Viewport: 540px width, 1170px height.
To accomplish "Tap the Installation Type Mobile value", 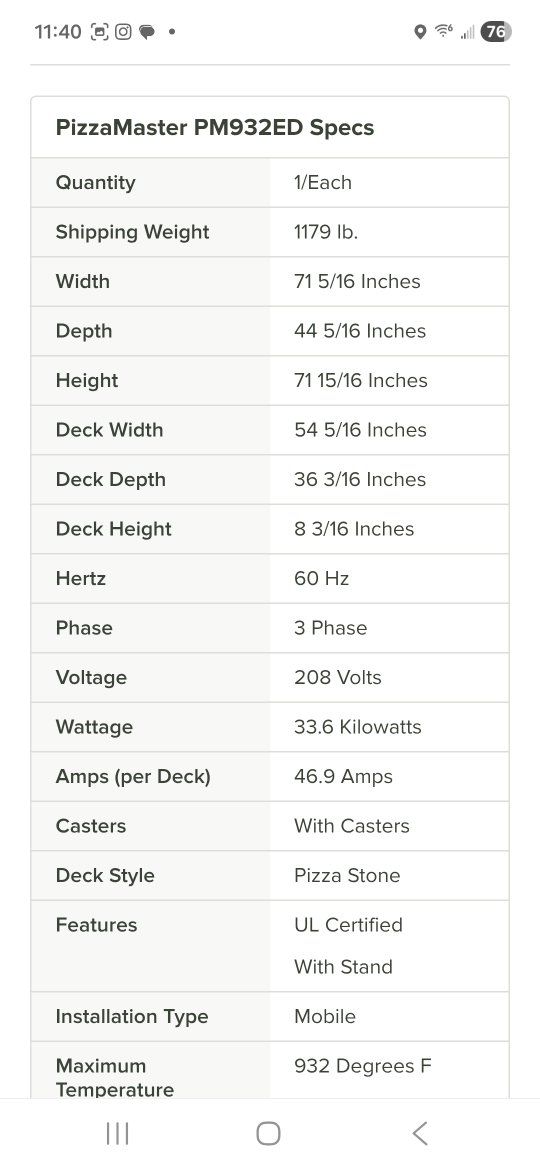I will point(325,1016).
